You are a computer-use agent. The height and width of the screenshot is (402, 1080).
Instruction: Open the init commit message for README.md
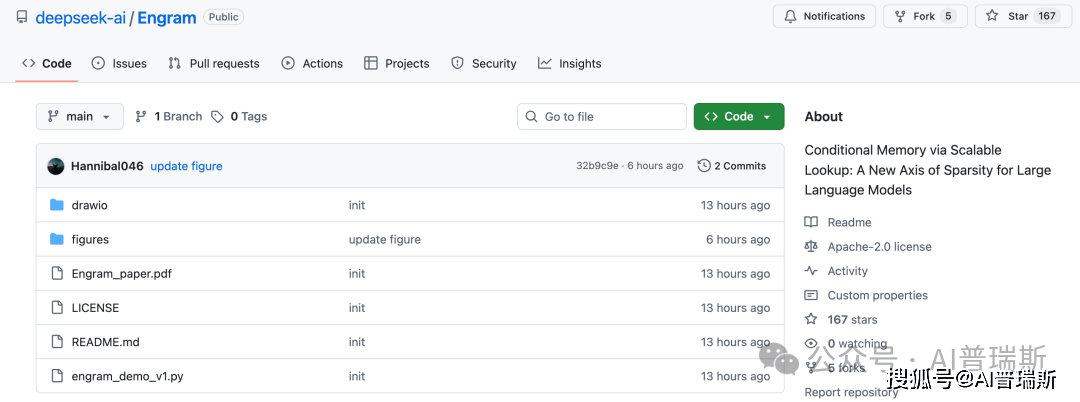(x=357, y=342)
